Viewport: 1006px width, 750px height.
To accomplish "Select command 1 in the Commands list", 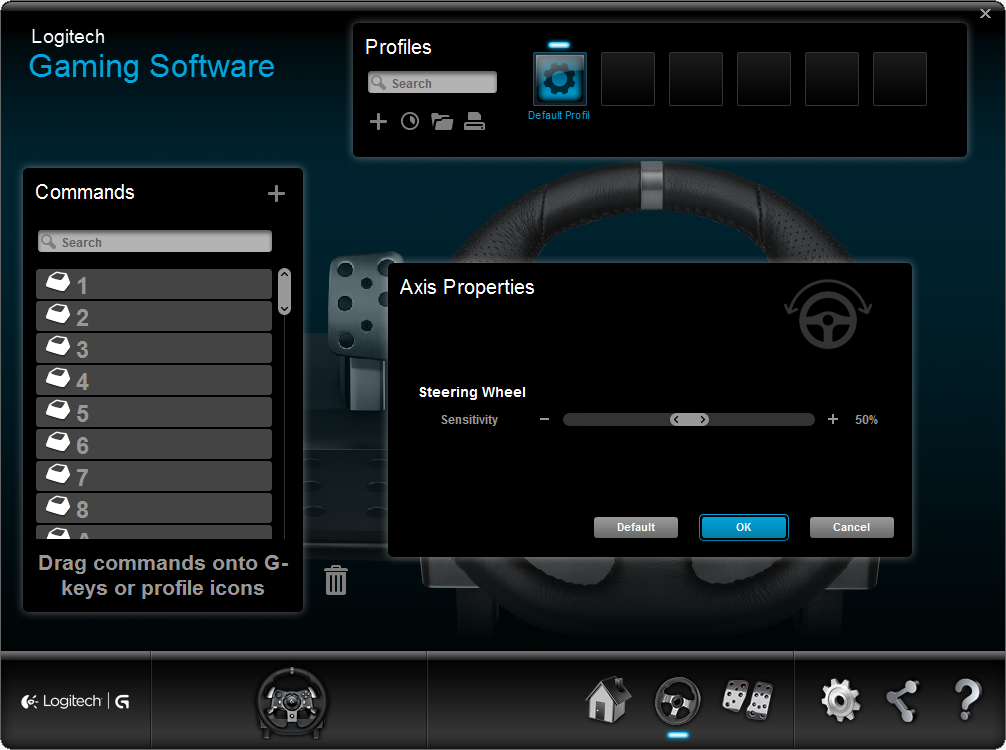I will pyautogui.click(x=154, y=284).
